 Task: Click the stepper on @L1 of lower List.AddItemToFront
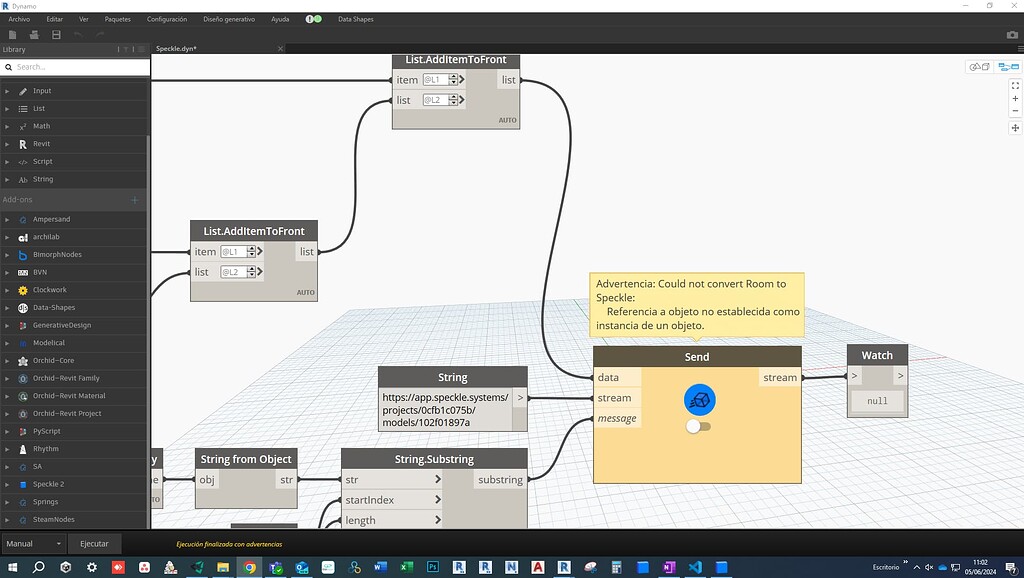[x=251, y=251]
